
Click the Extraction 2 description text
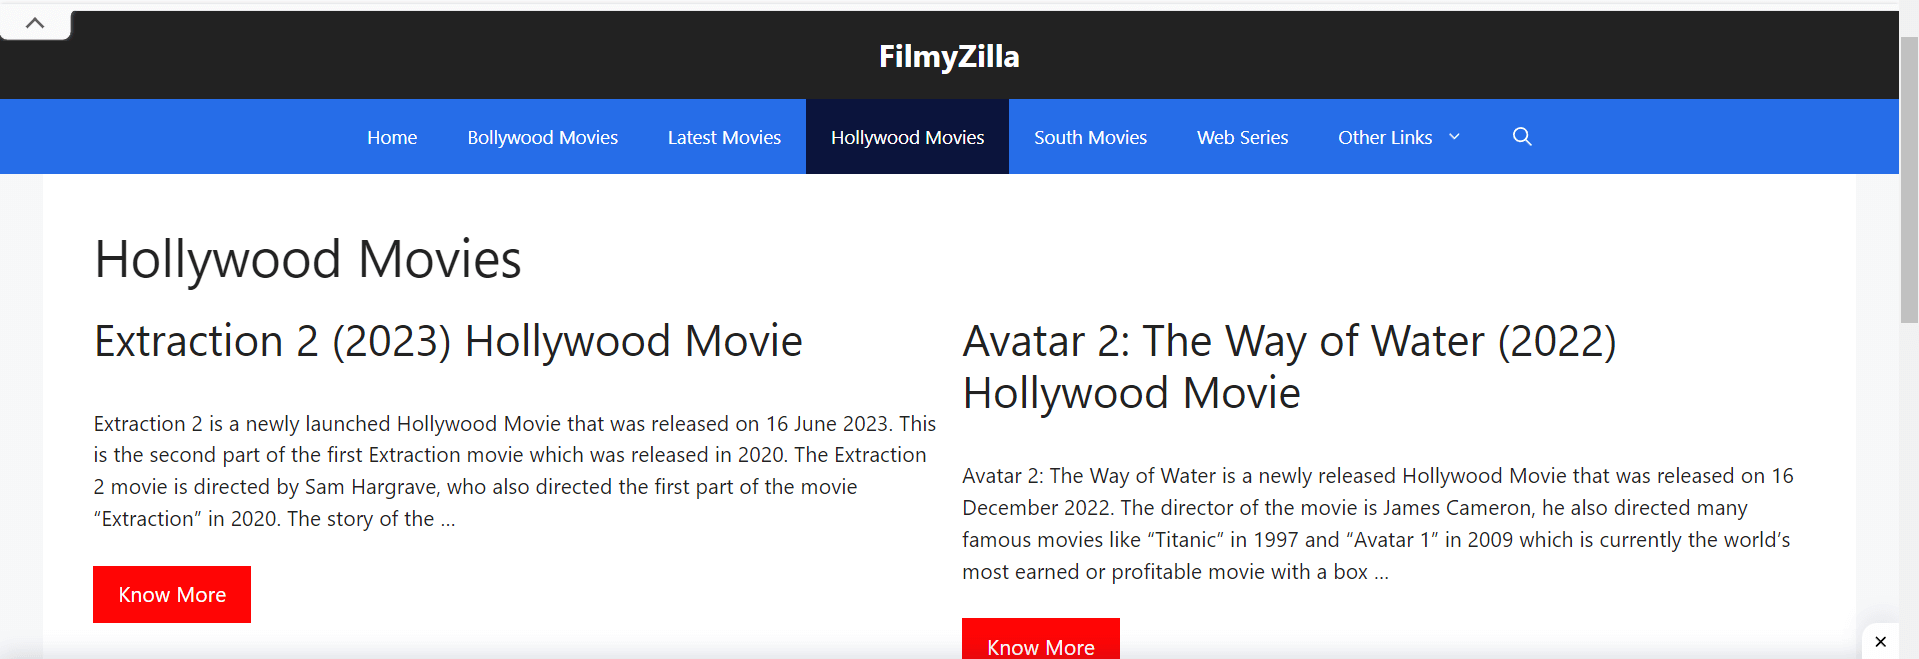pos(514,470)
